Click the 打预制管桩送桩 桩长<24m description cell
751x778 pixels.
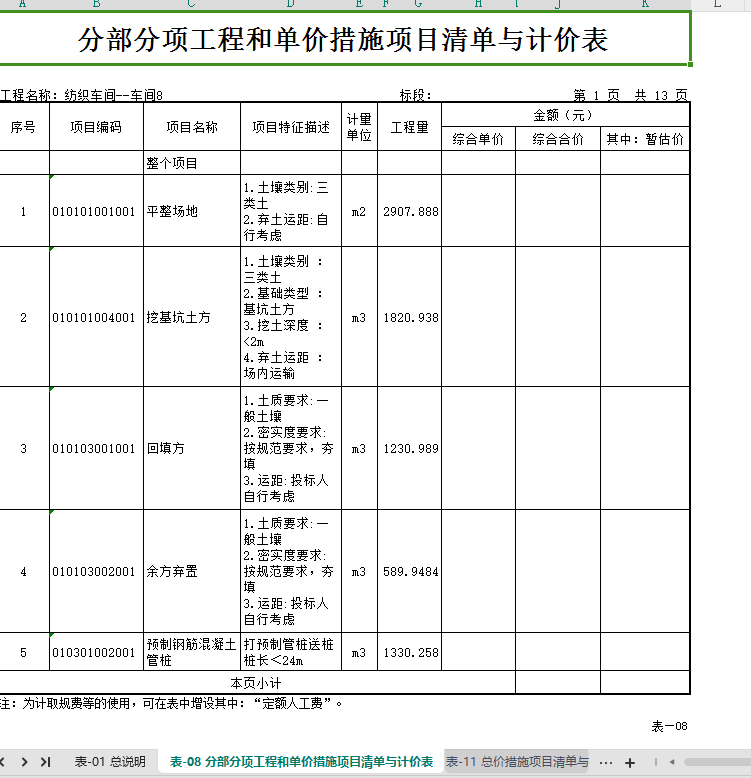291,652
